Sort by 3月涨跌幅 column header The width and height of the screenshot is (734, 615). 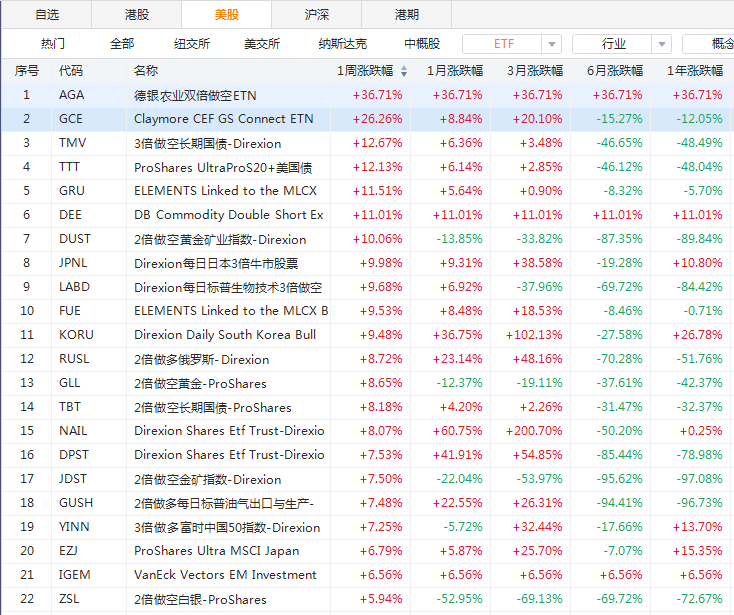535,71
